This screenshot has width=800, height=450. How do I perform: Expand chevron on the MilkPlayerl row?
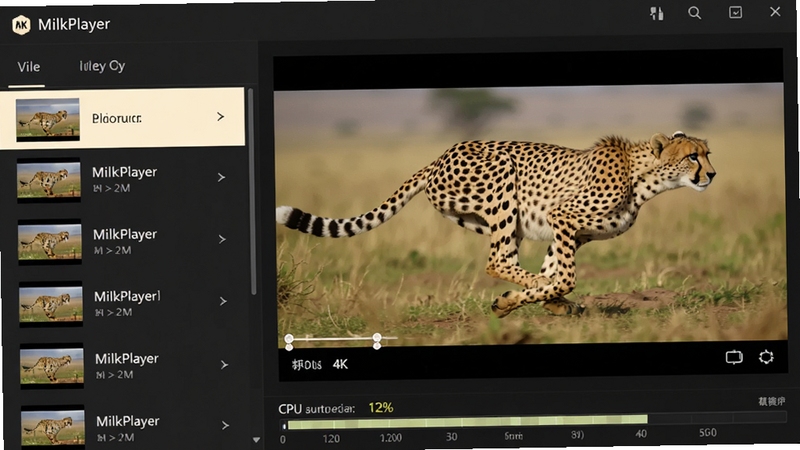click(223, 301)
